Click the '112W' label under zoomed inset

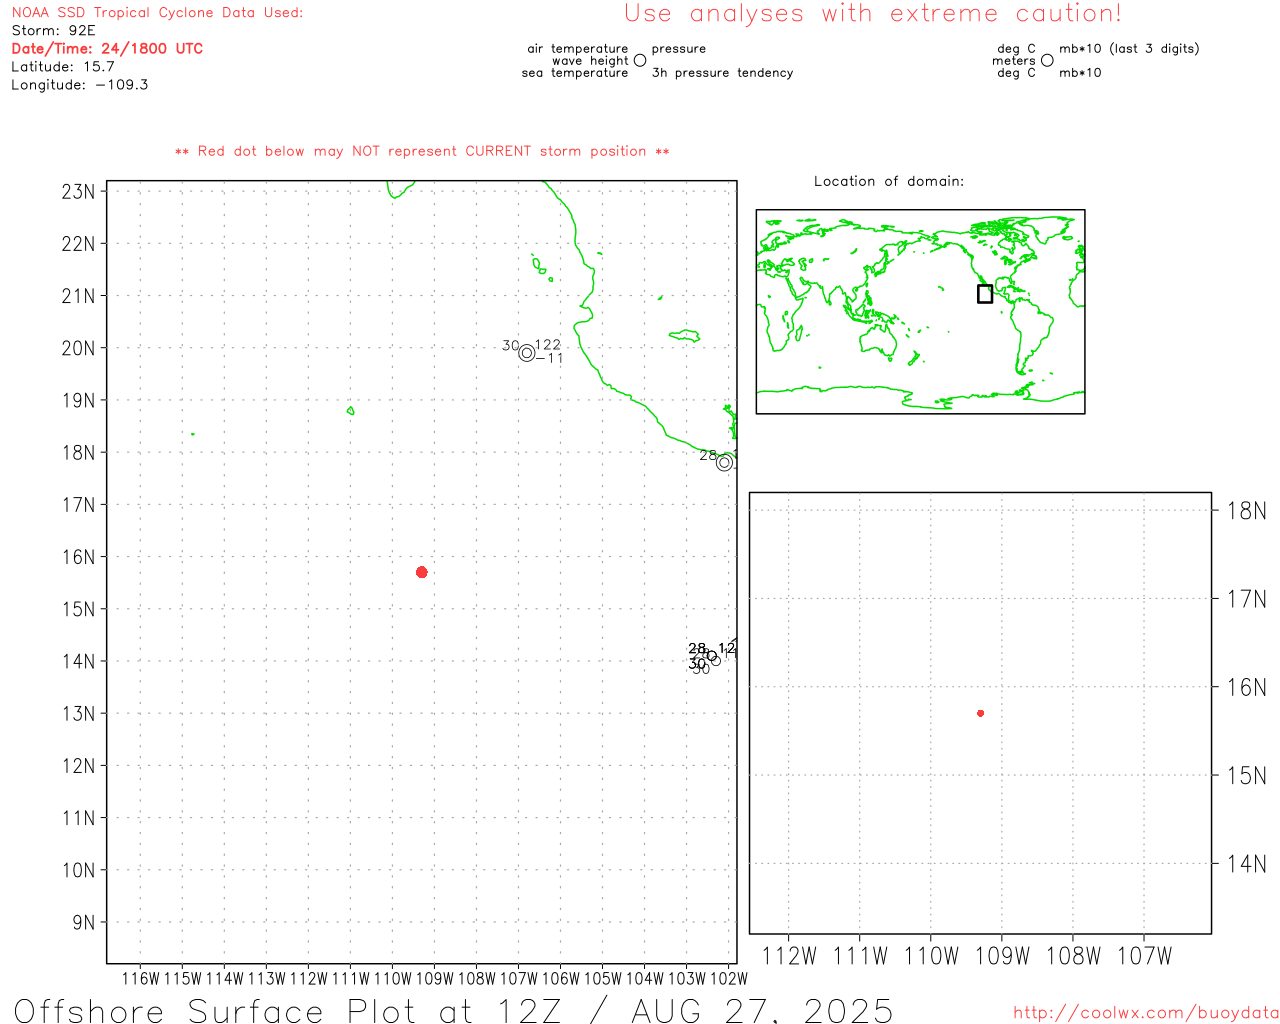(789, 956)
